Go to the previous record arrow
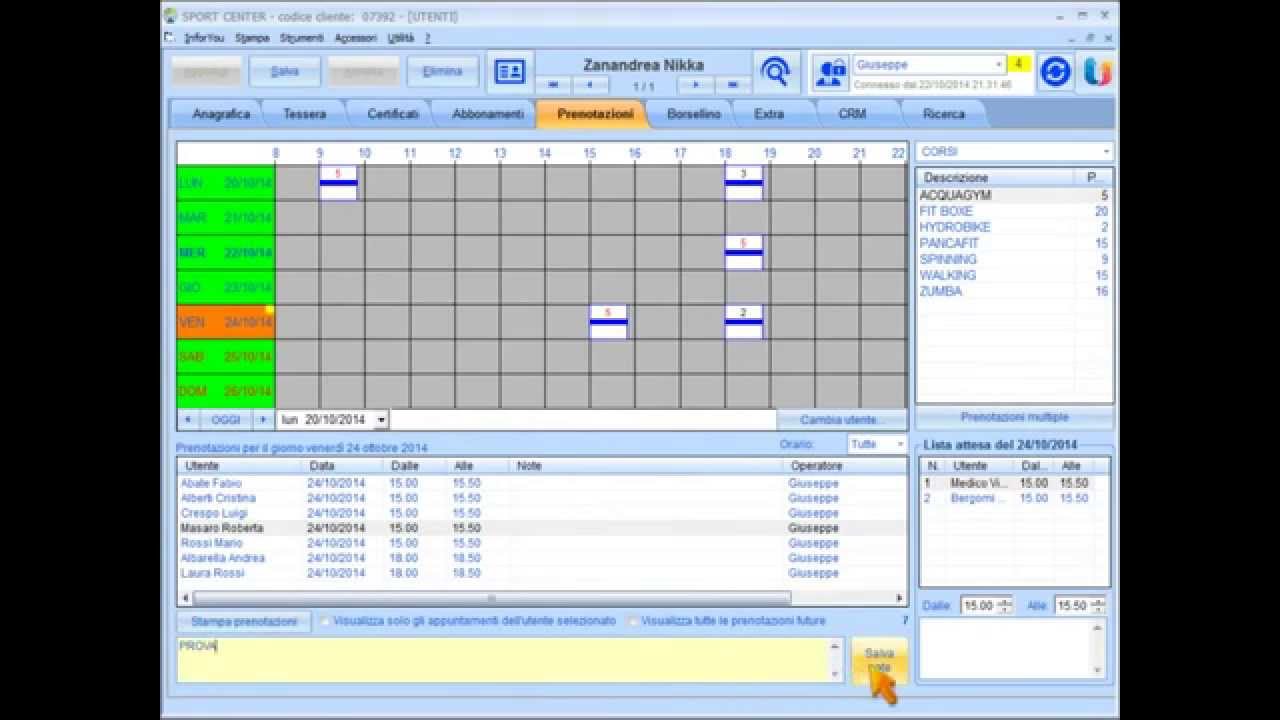The image size is (1280, 720). pos(590,86)
